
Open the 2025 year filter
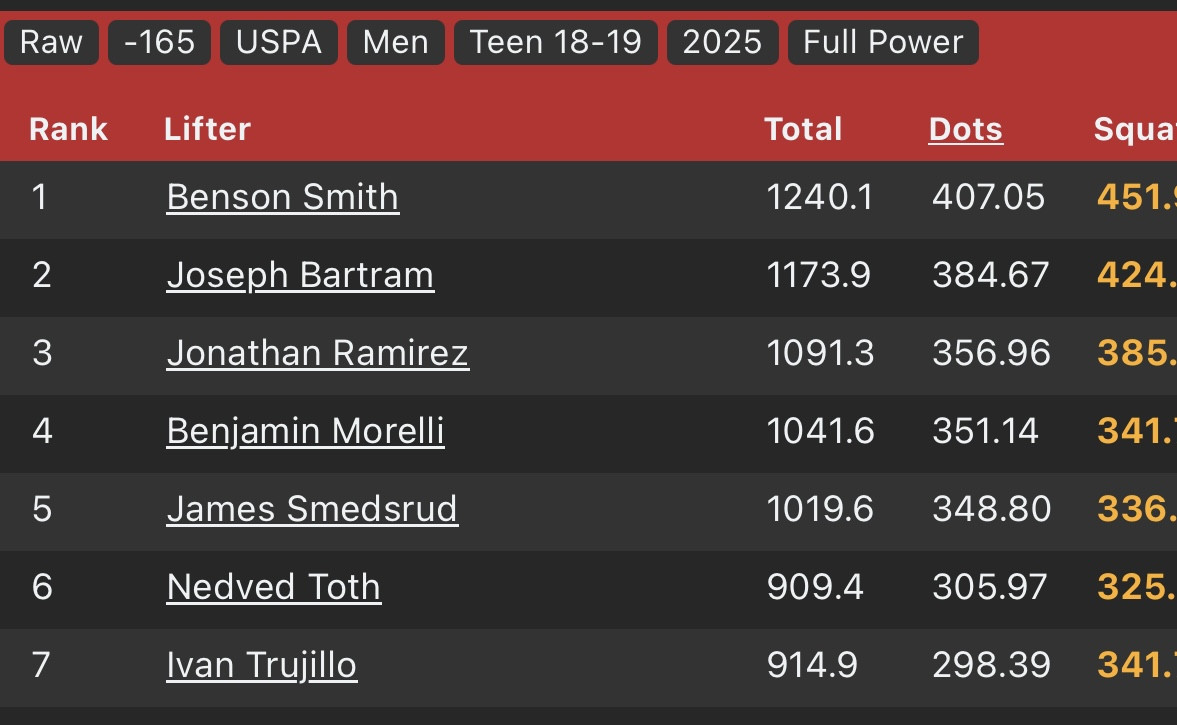click(x=722, y=42)
